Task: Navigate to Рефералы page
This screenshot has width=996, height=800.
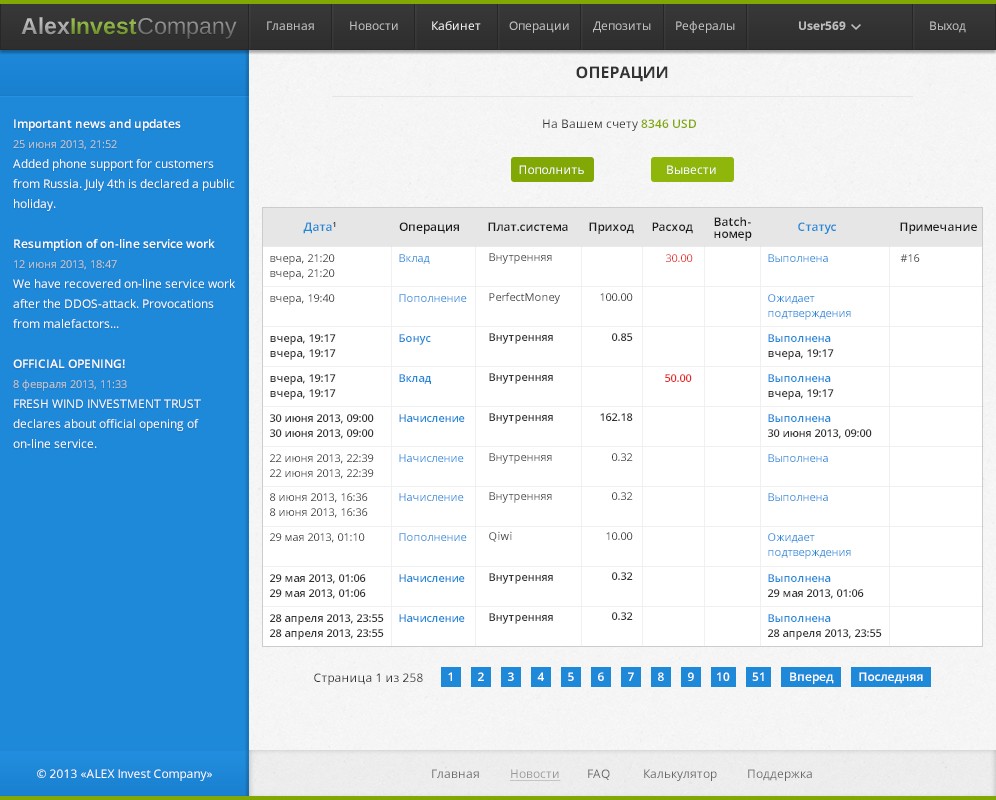Action: click(705, 27)
